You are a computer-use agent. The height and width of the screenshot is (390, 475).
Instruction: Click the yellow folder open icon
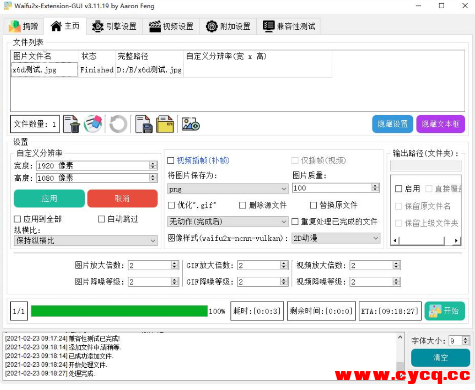tap(165, 124)
